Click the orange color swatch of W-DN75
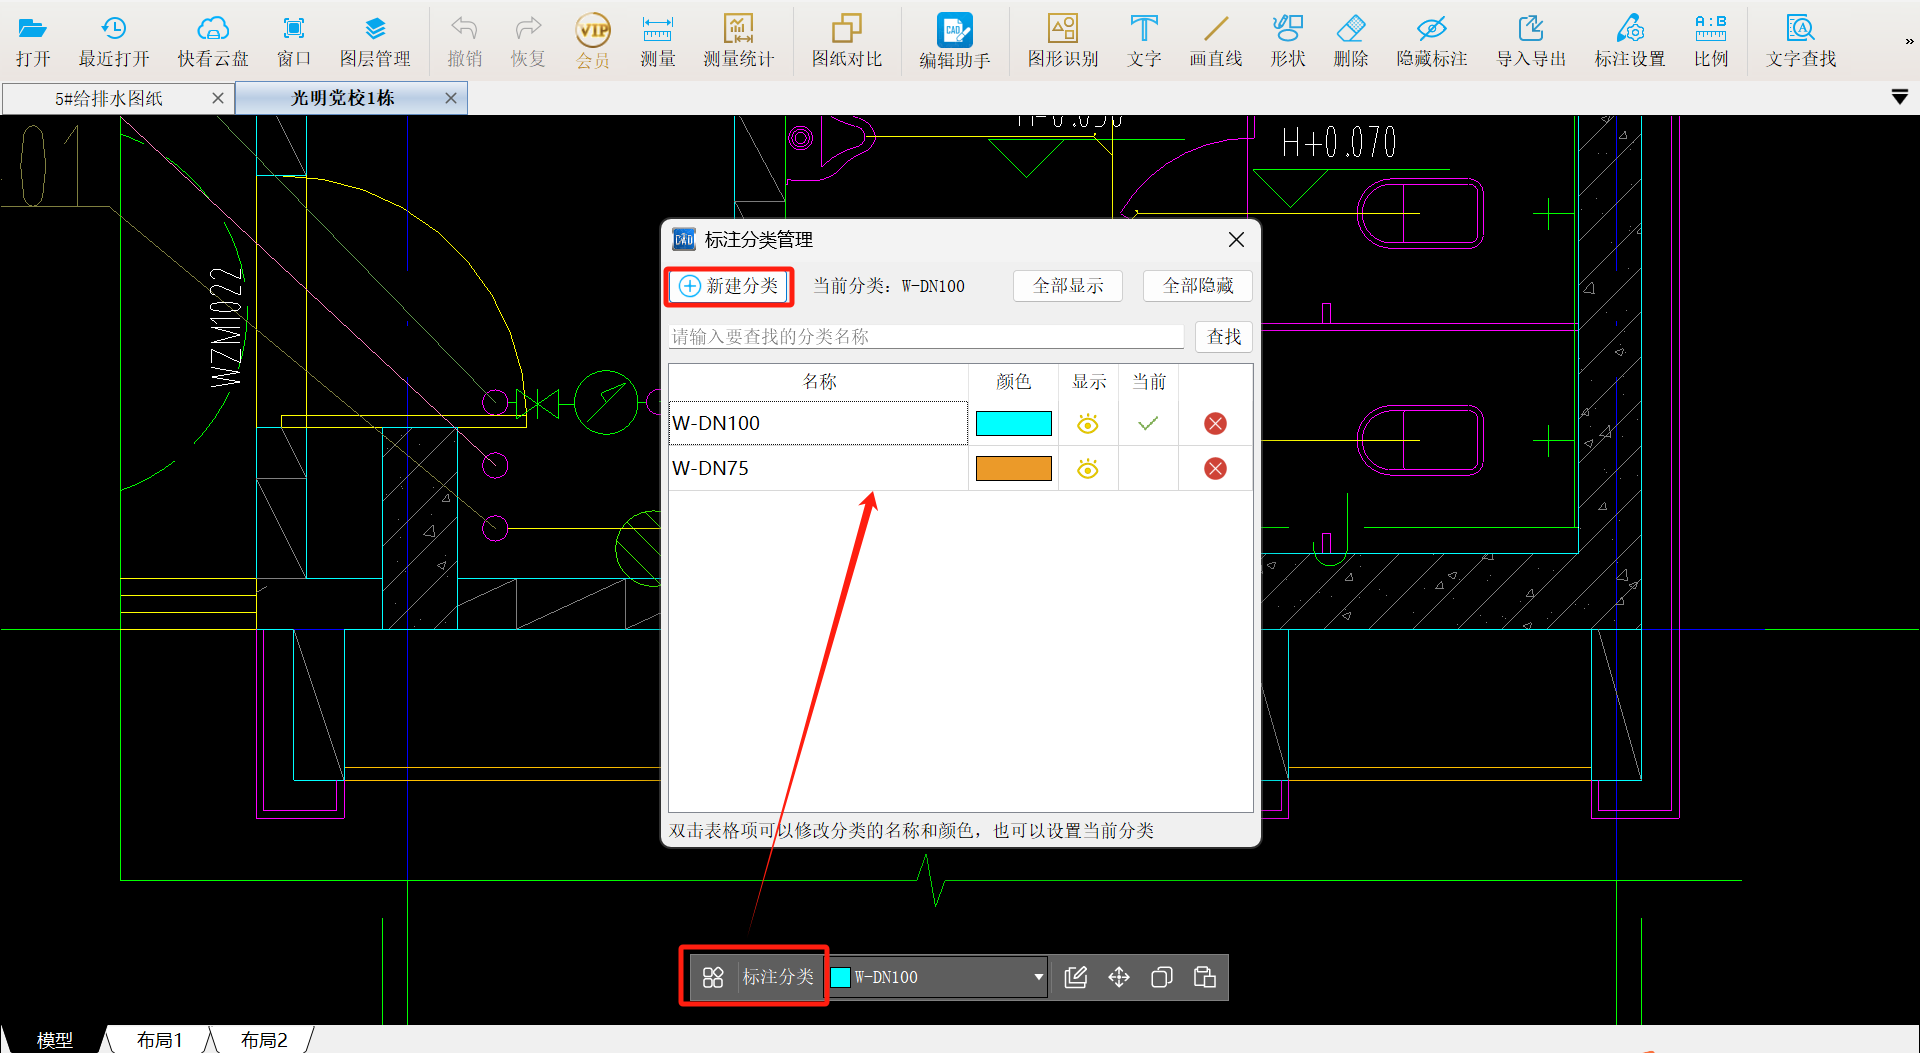The image size is (1920, 1053). (1013, 469)
